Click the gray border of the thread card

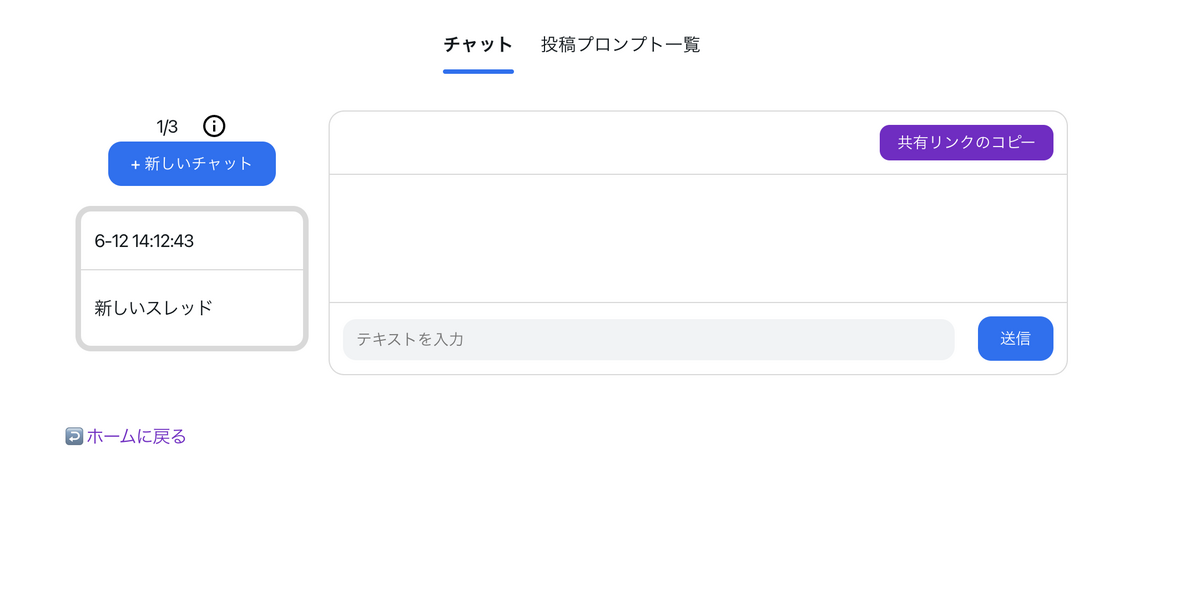(x=78, y=280)
